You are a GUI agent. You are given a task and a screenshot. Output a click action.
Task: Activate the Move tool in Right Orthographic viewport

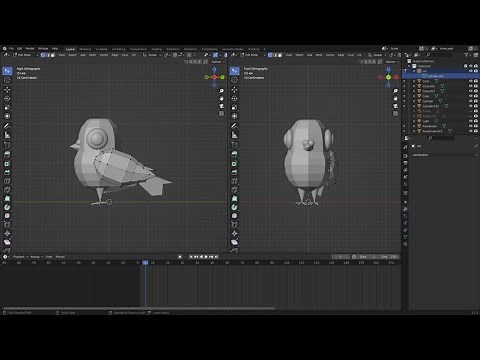click(x=7, y=89)
